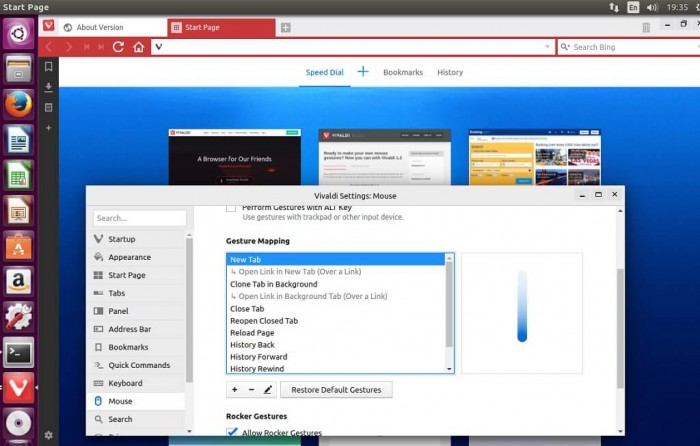This screenshot has height=446, width=700.
Task: Open a new tab with plus button
Action: [x=286, y=28]
